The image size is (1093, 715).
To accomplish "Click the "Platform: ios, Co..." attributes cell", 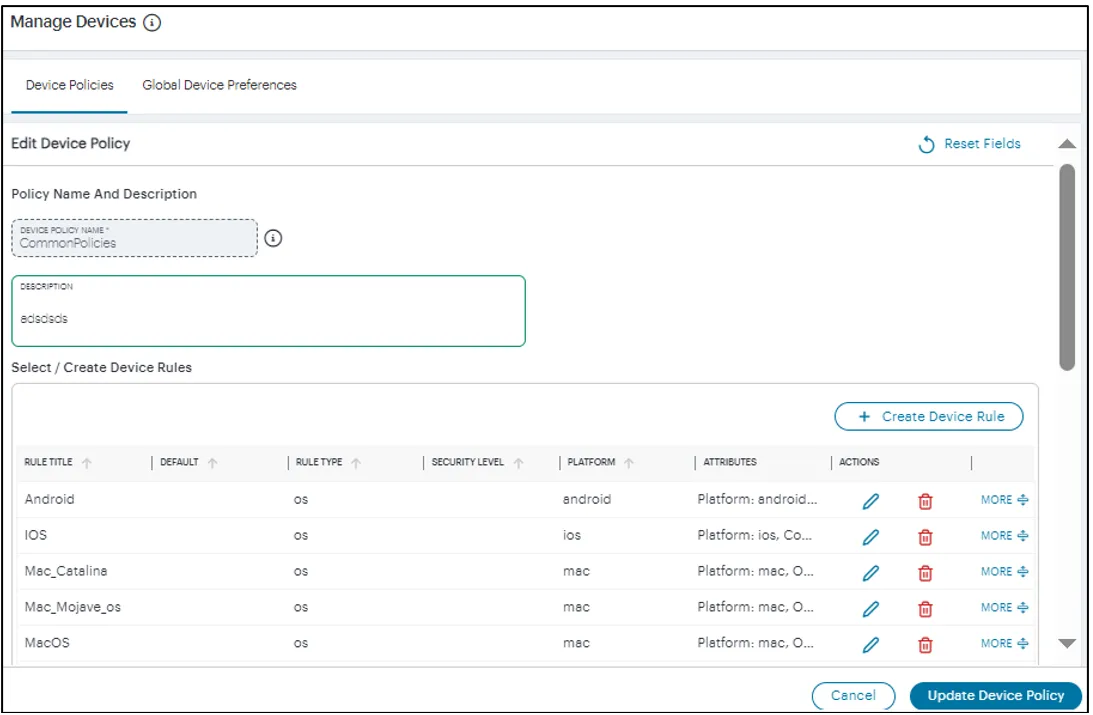I will (754, 535).
